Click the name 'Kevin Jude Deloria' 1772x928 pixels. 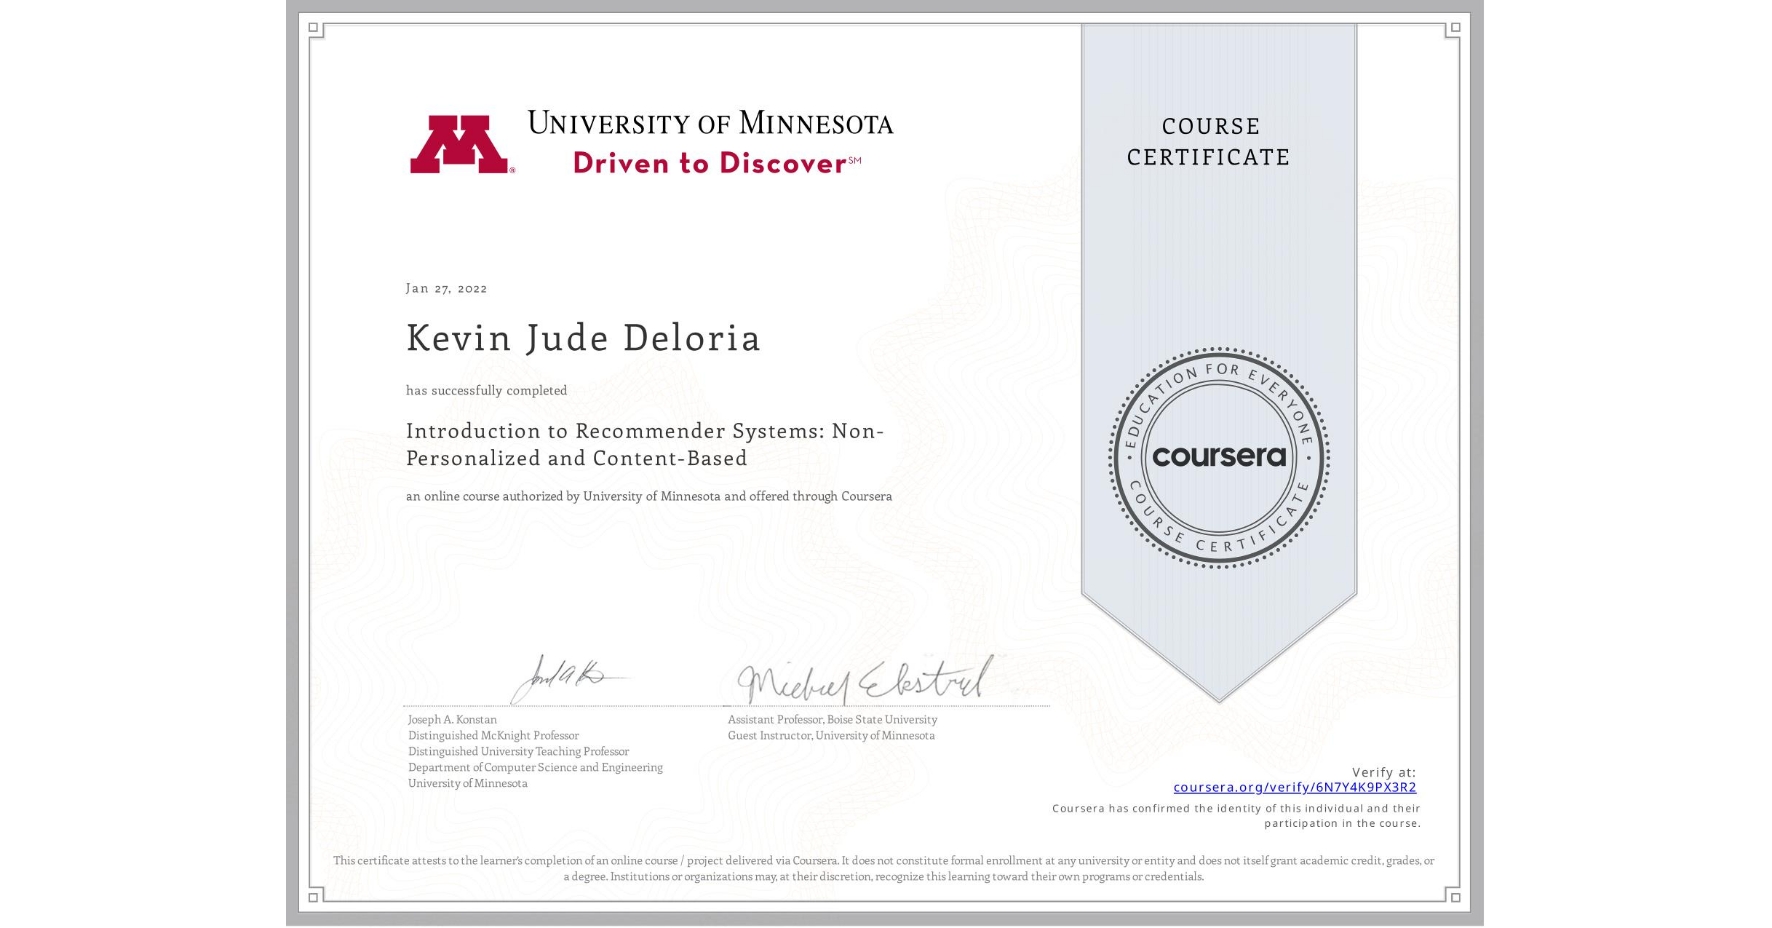coord(583,339)
